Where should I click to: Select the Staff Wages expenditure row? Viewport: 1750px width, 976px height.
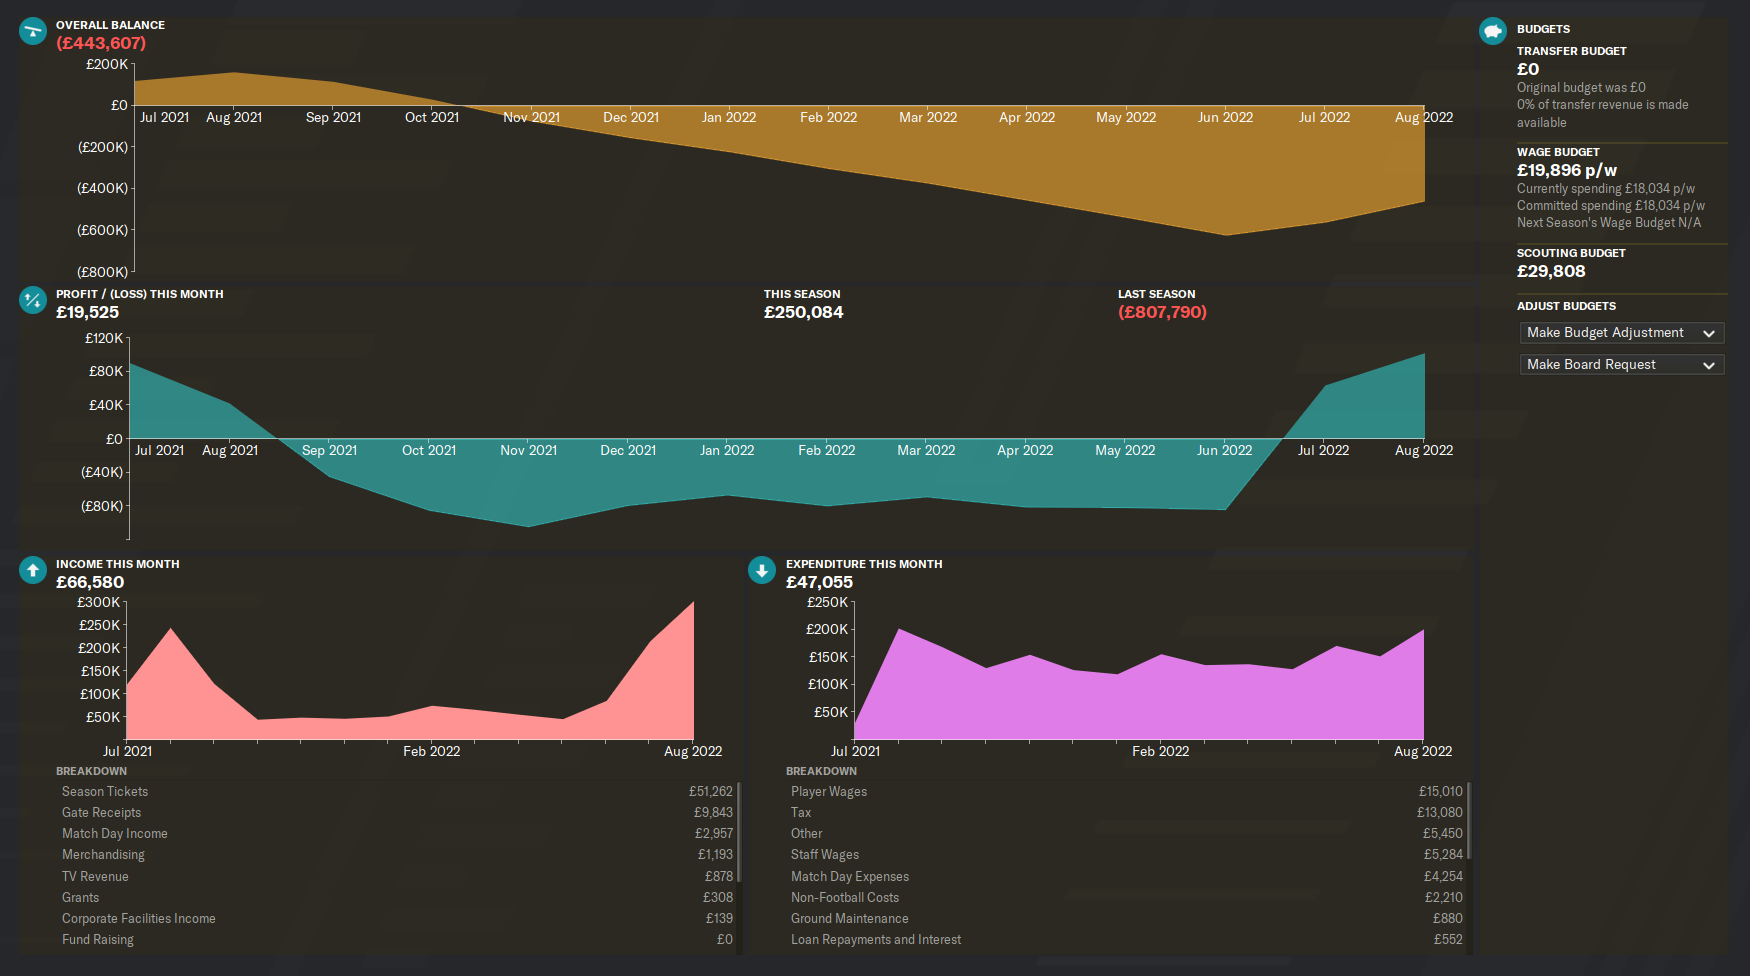coord(1126,855)
